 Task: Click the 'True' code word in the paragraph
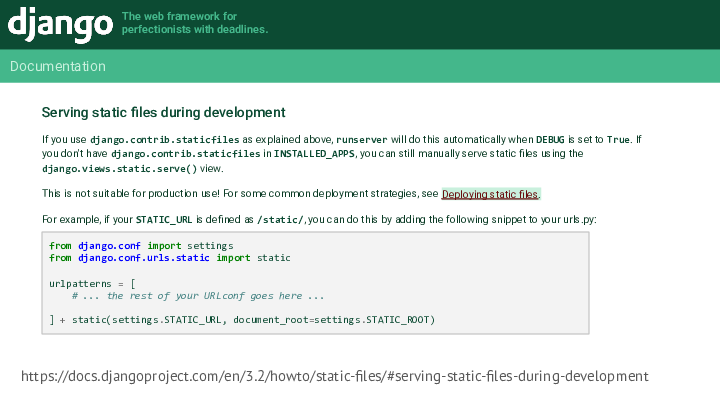point(618,140)
